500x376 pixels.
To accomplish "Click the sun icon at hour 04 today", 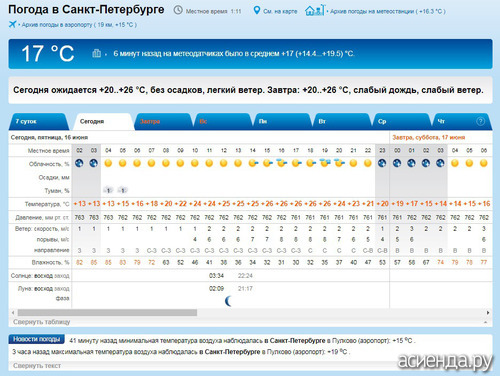I will (x=108, y=163).
